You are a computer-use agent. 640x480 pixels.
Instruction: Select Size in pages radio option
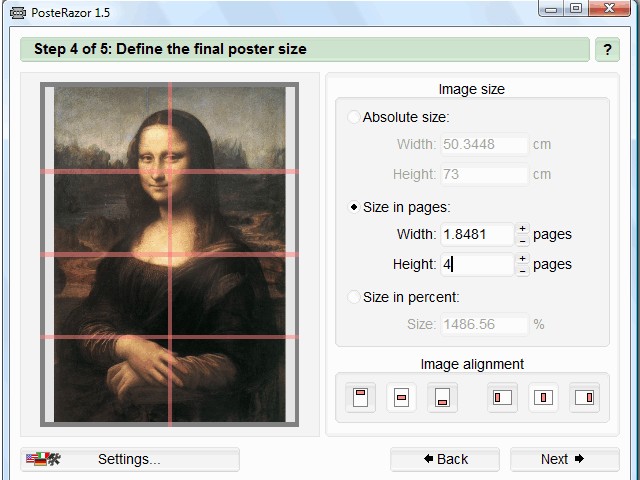coord(353,207)
